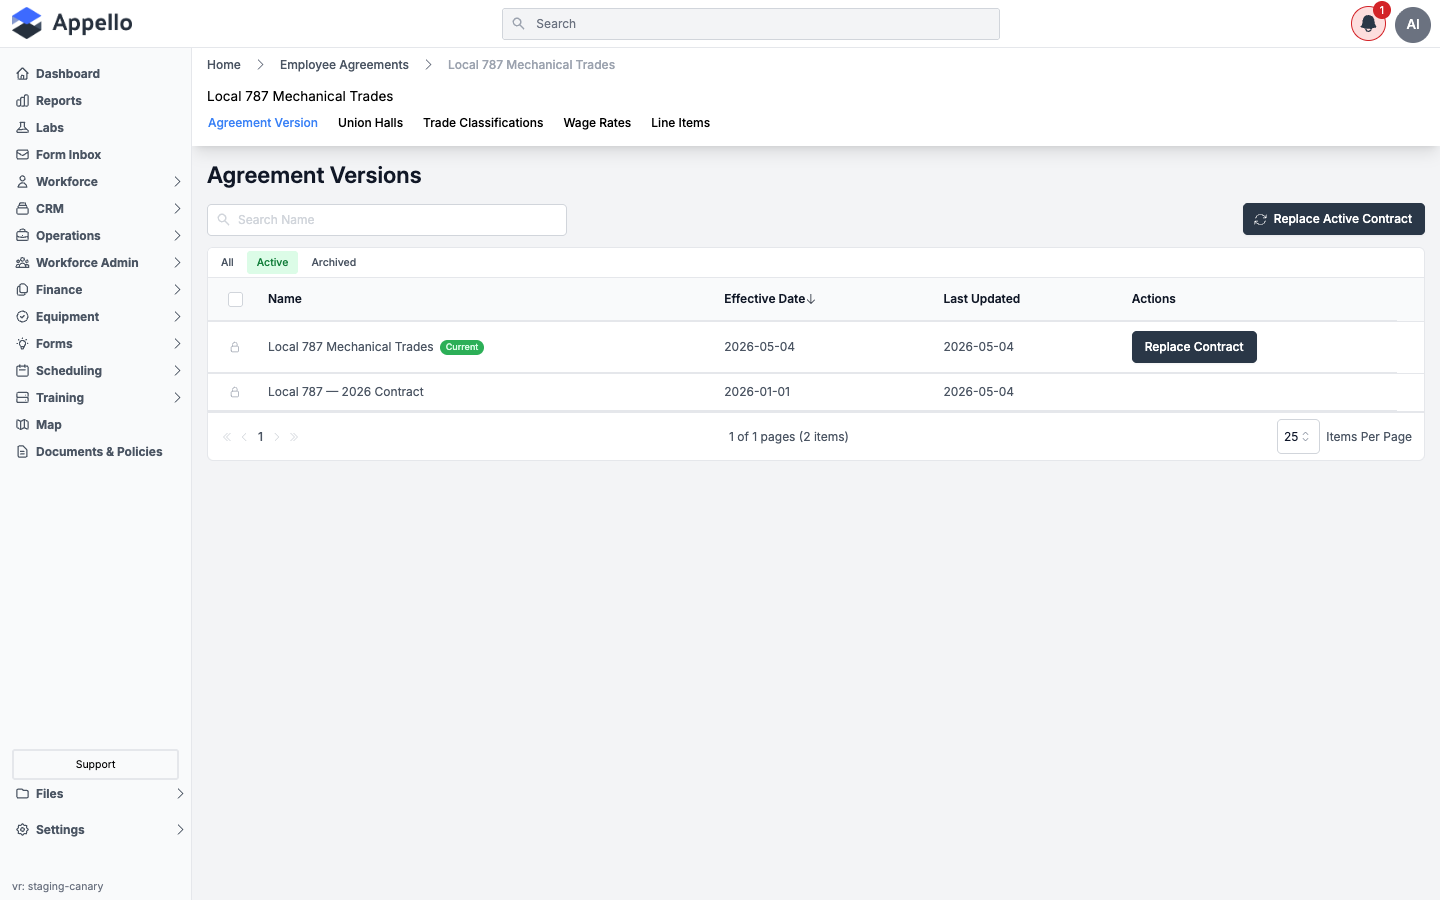Open the Agreement Version tab
1440x918 pixels.
pos(263,123)
